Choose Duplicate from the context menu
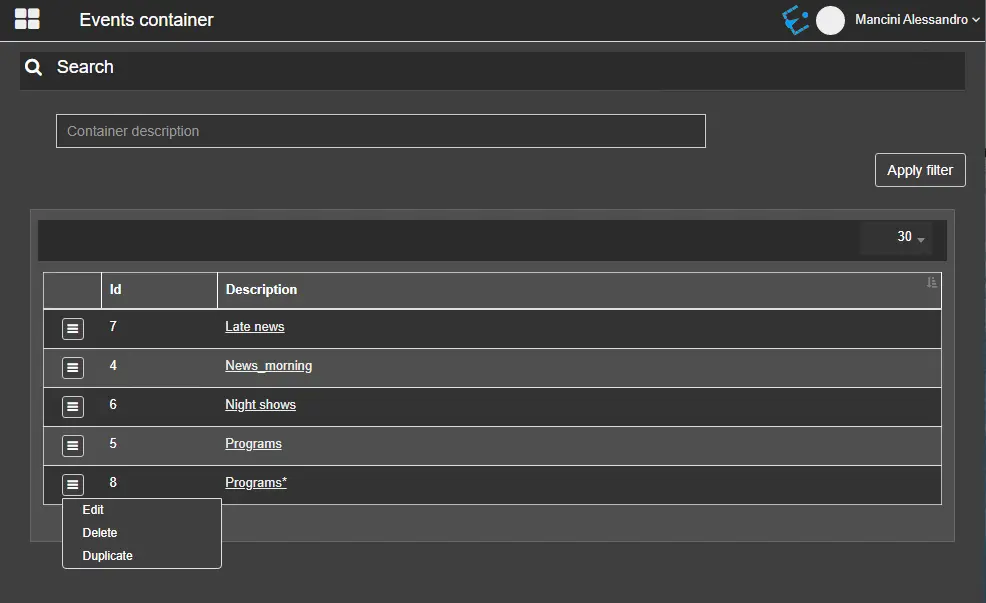This screenshot has width=986, height=603. [x=107, y=556]
